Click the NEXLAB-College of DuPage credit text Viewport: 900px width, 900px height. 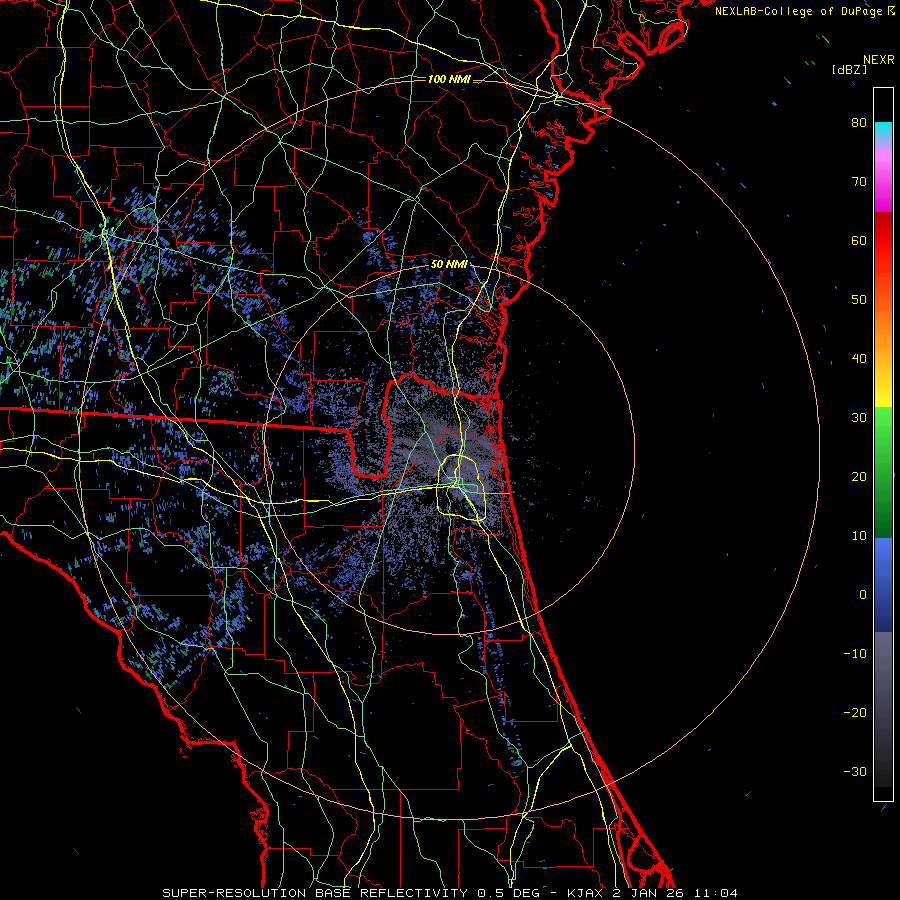point(798,11)
